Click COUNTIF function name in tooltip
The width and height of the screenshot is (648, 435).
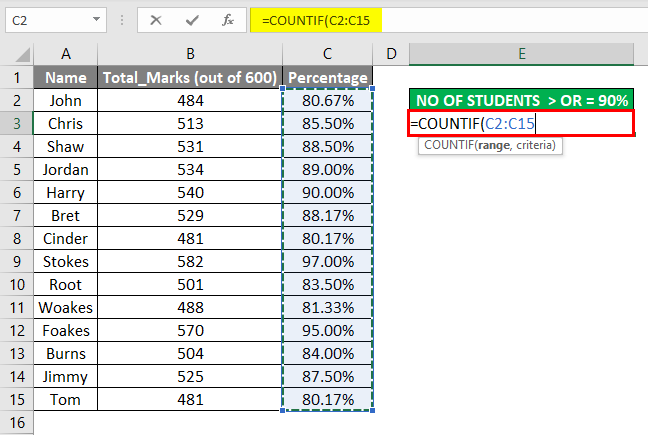pos(449,145)
